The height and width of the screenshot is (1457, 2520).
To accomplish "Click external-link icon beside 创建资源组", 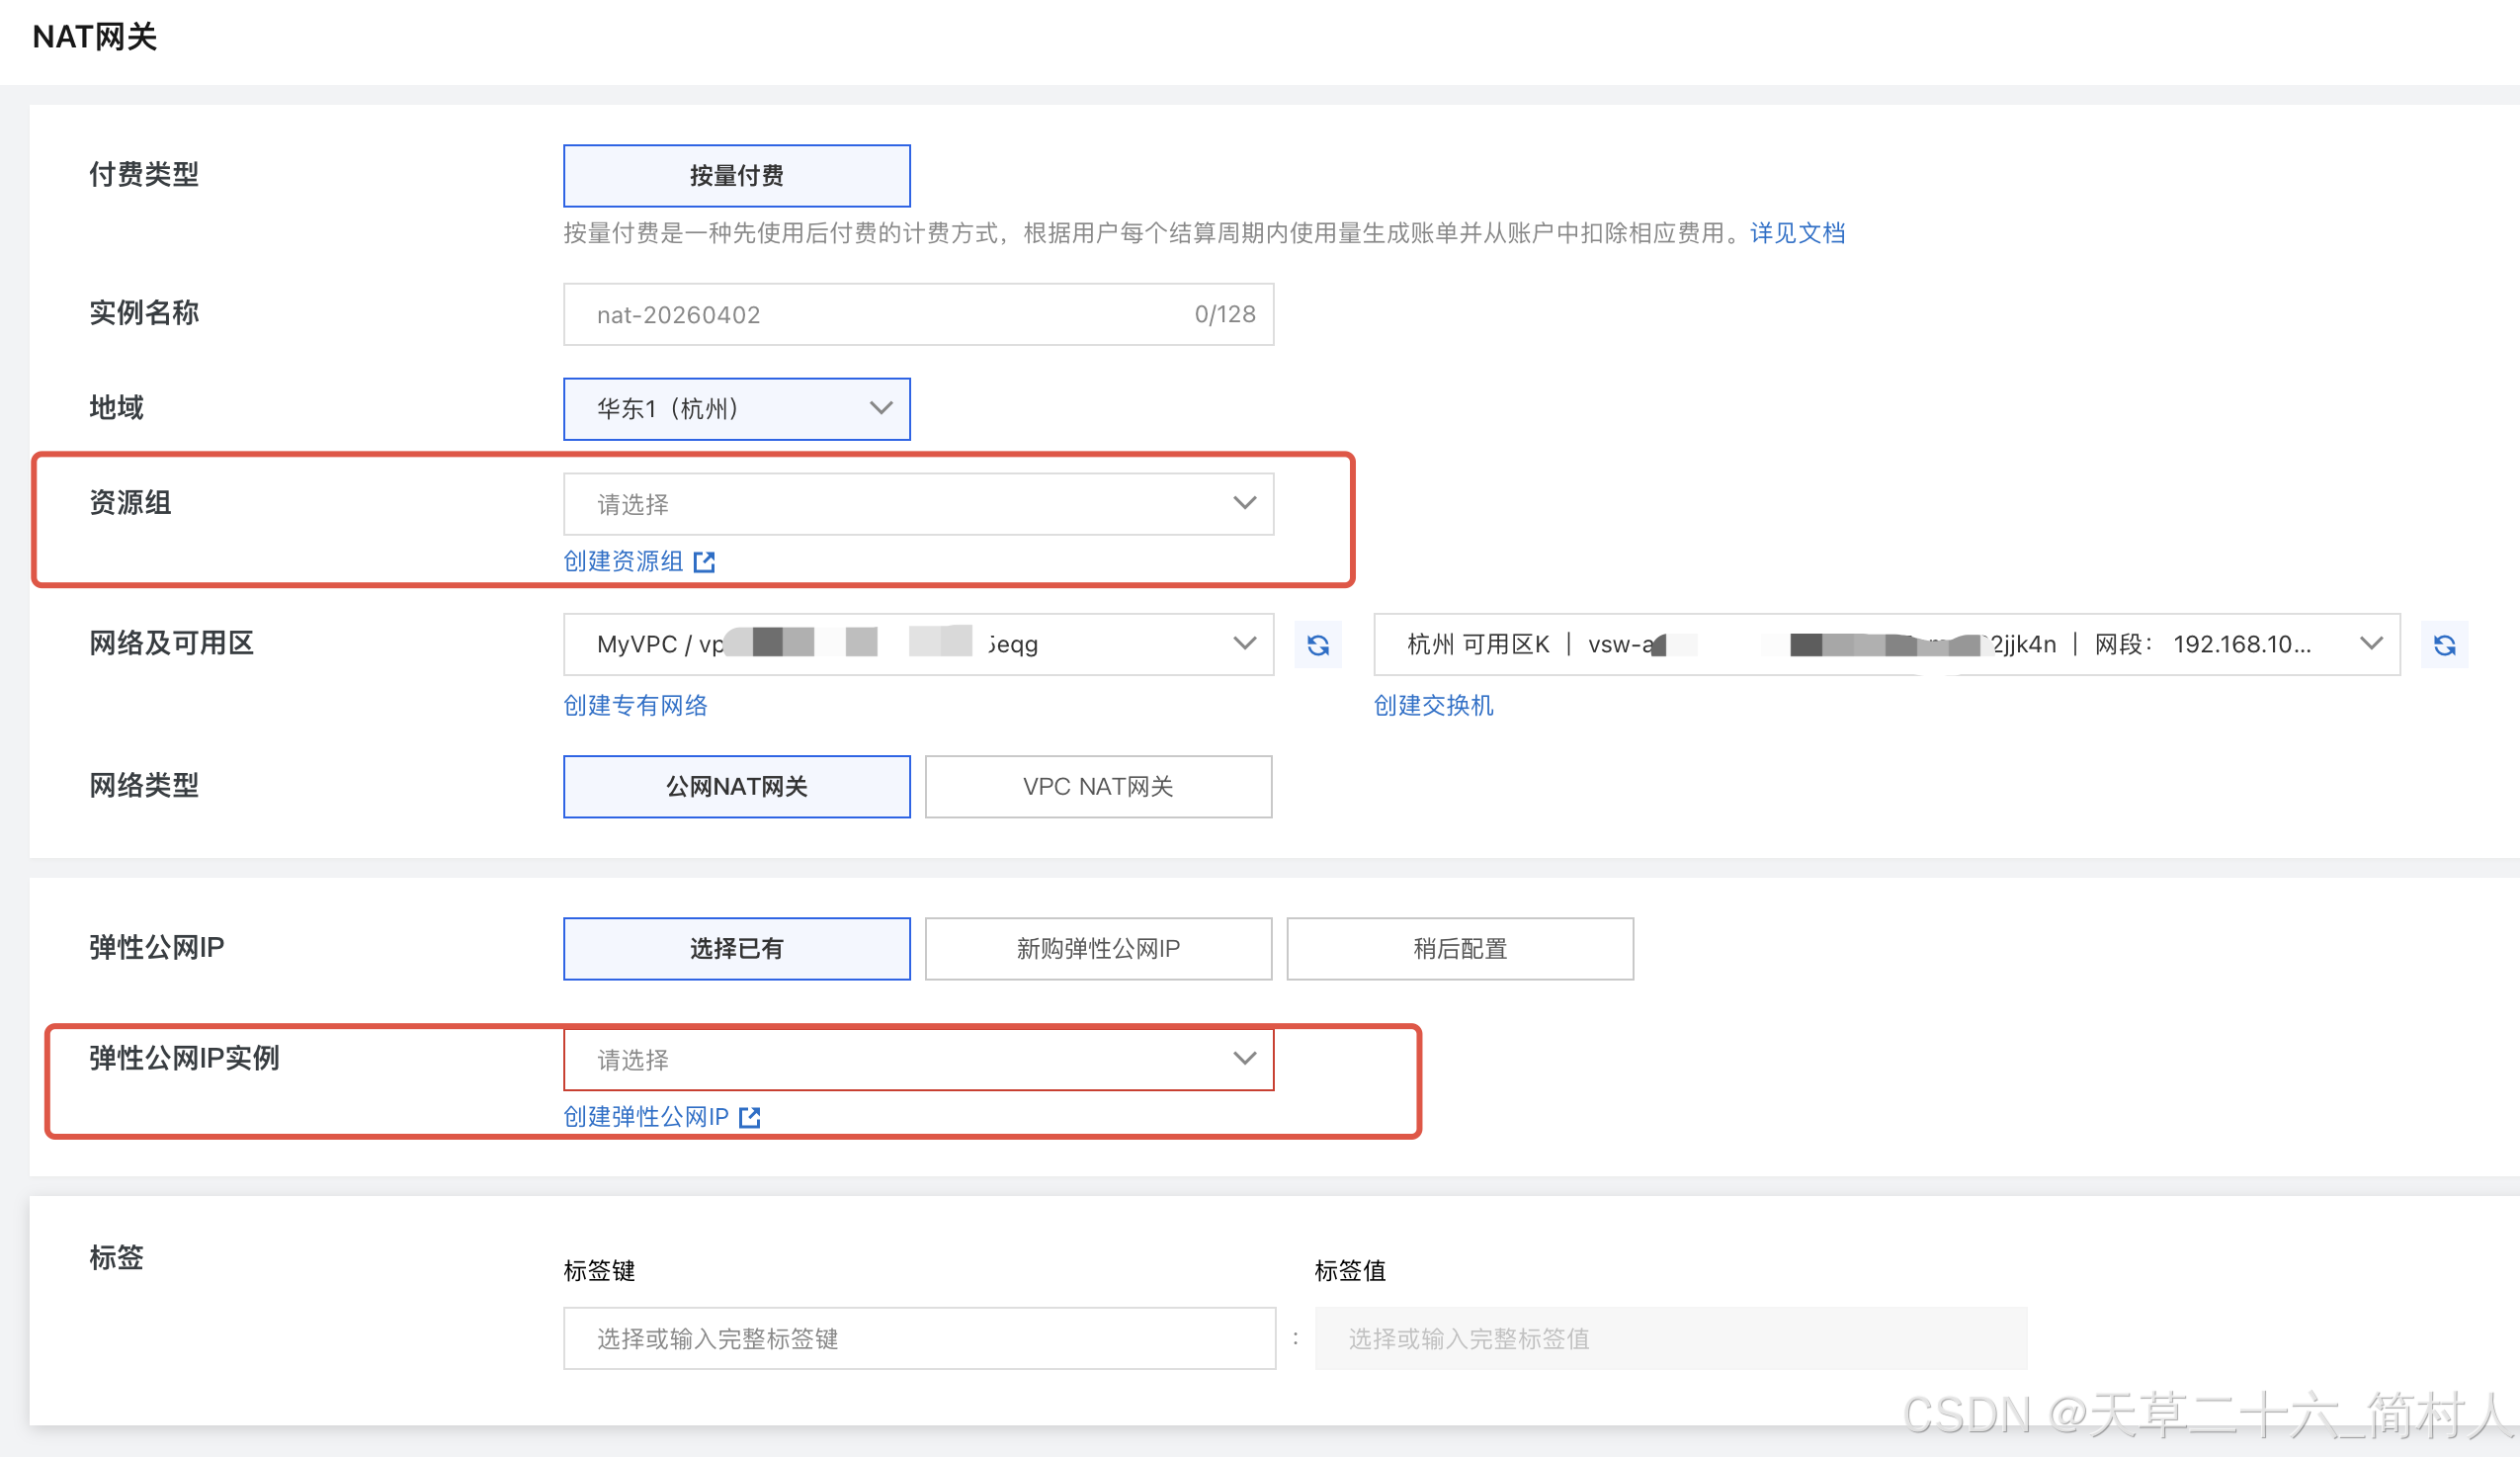I will [x=705, y=562].
